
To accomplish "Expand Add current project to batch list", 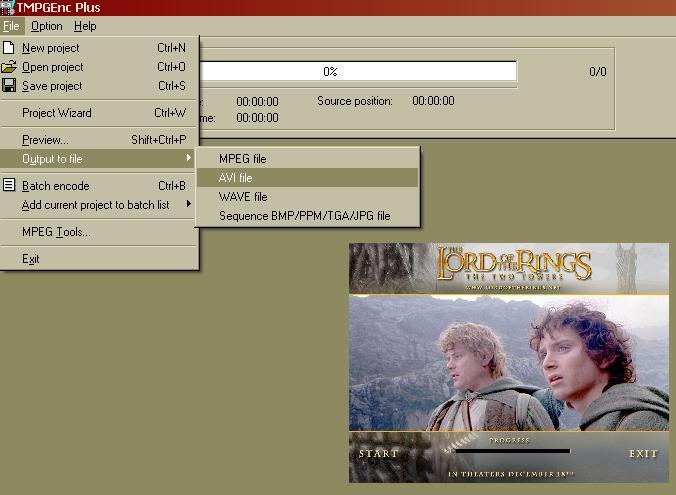I will [99, 205].
